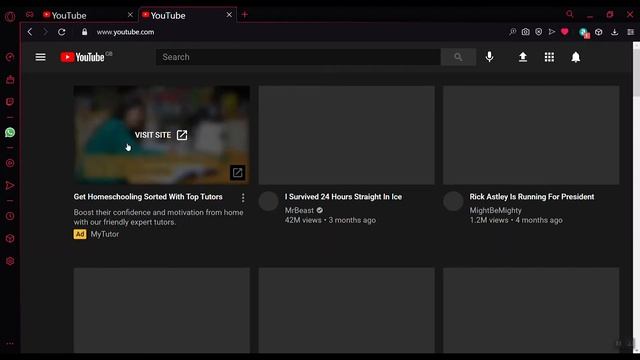Open the GX Corner controller icon
Viewport: 640px width, 360px height.
(30, 15)
